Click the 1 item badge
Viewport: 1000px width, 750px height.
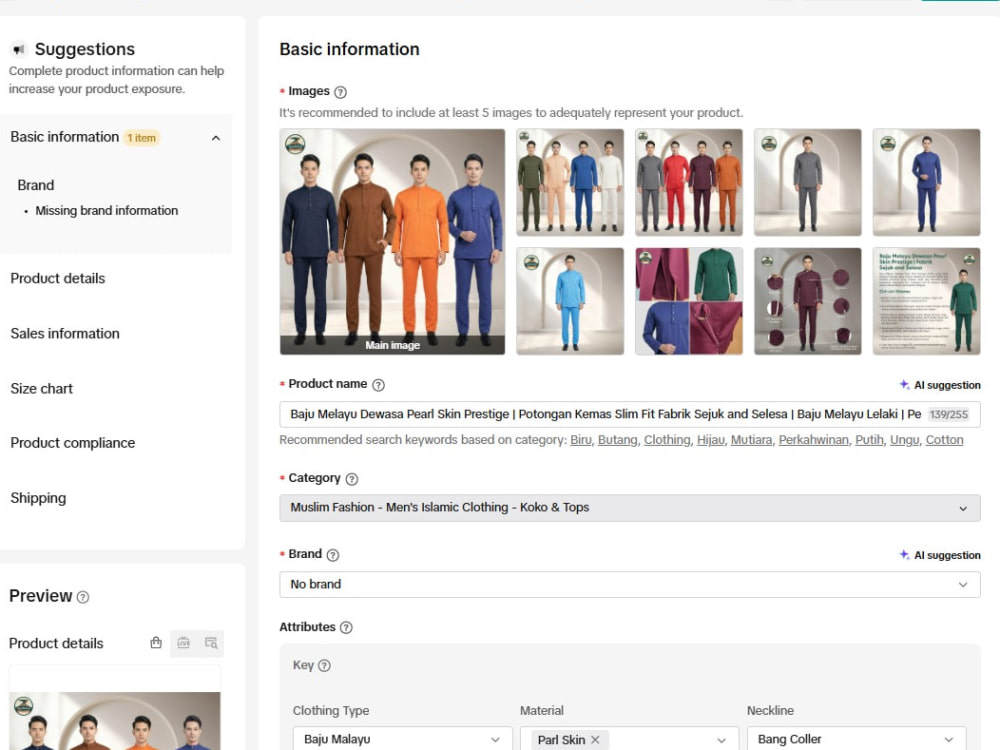coord(142,138)
